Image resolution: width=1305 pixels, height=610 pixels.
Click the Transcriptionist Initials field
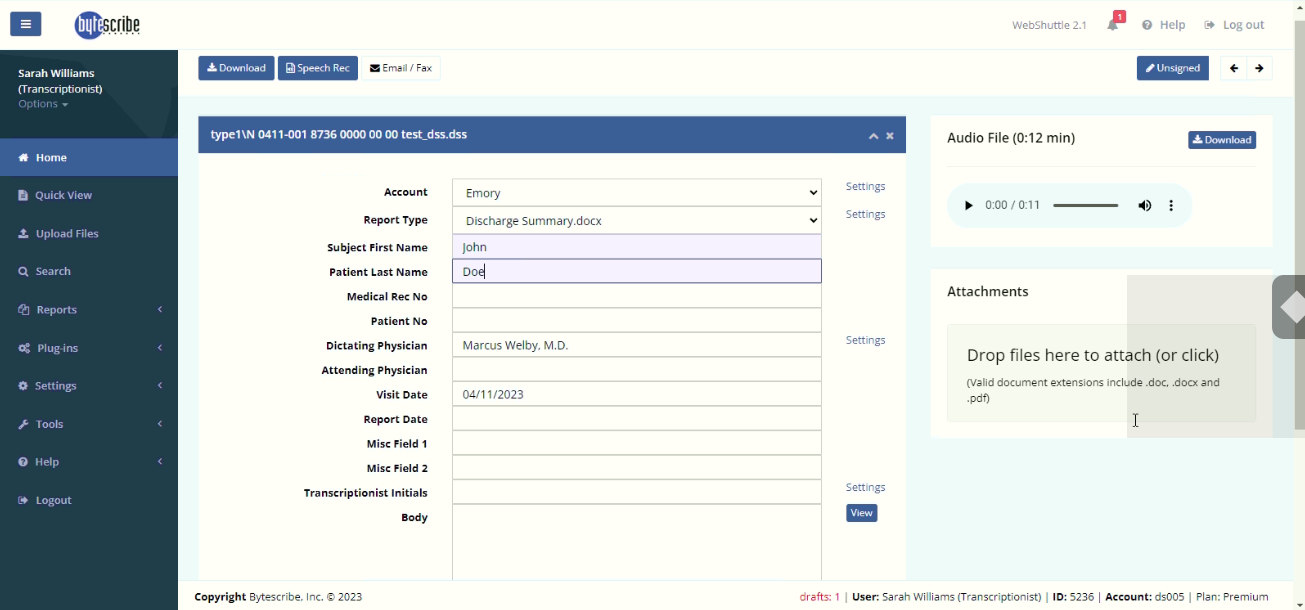pos(637,492)
